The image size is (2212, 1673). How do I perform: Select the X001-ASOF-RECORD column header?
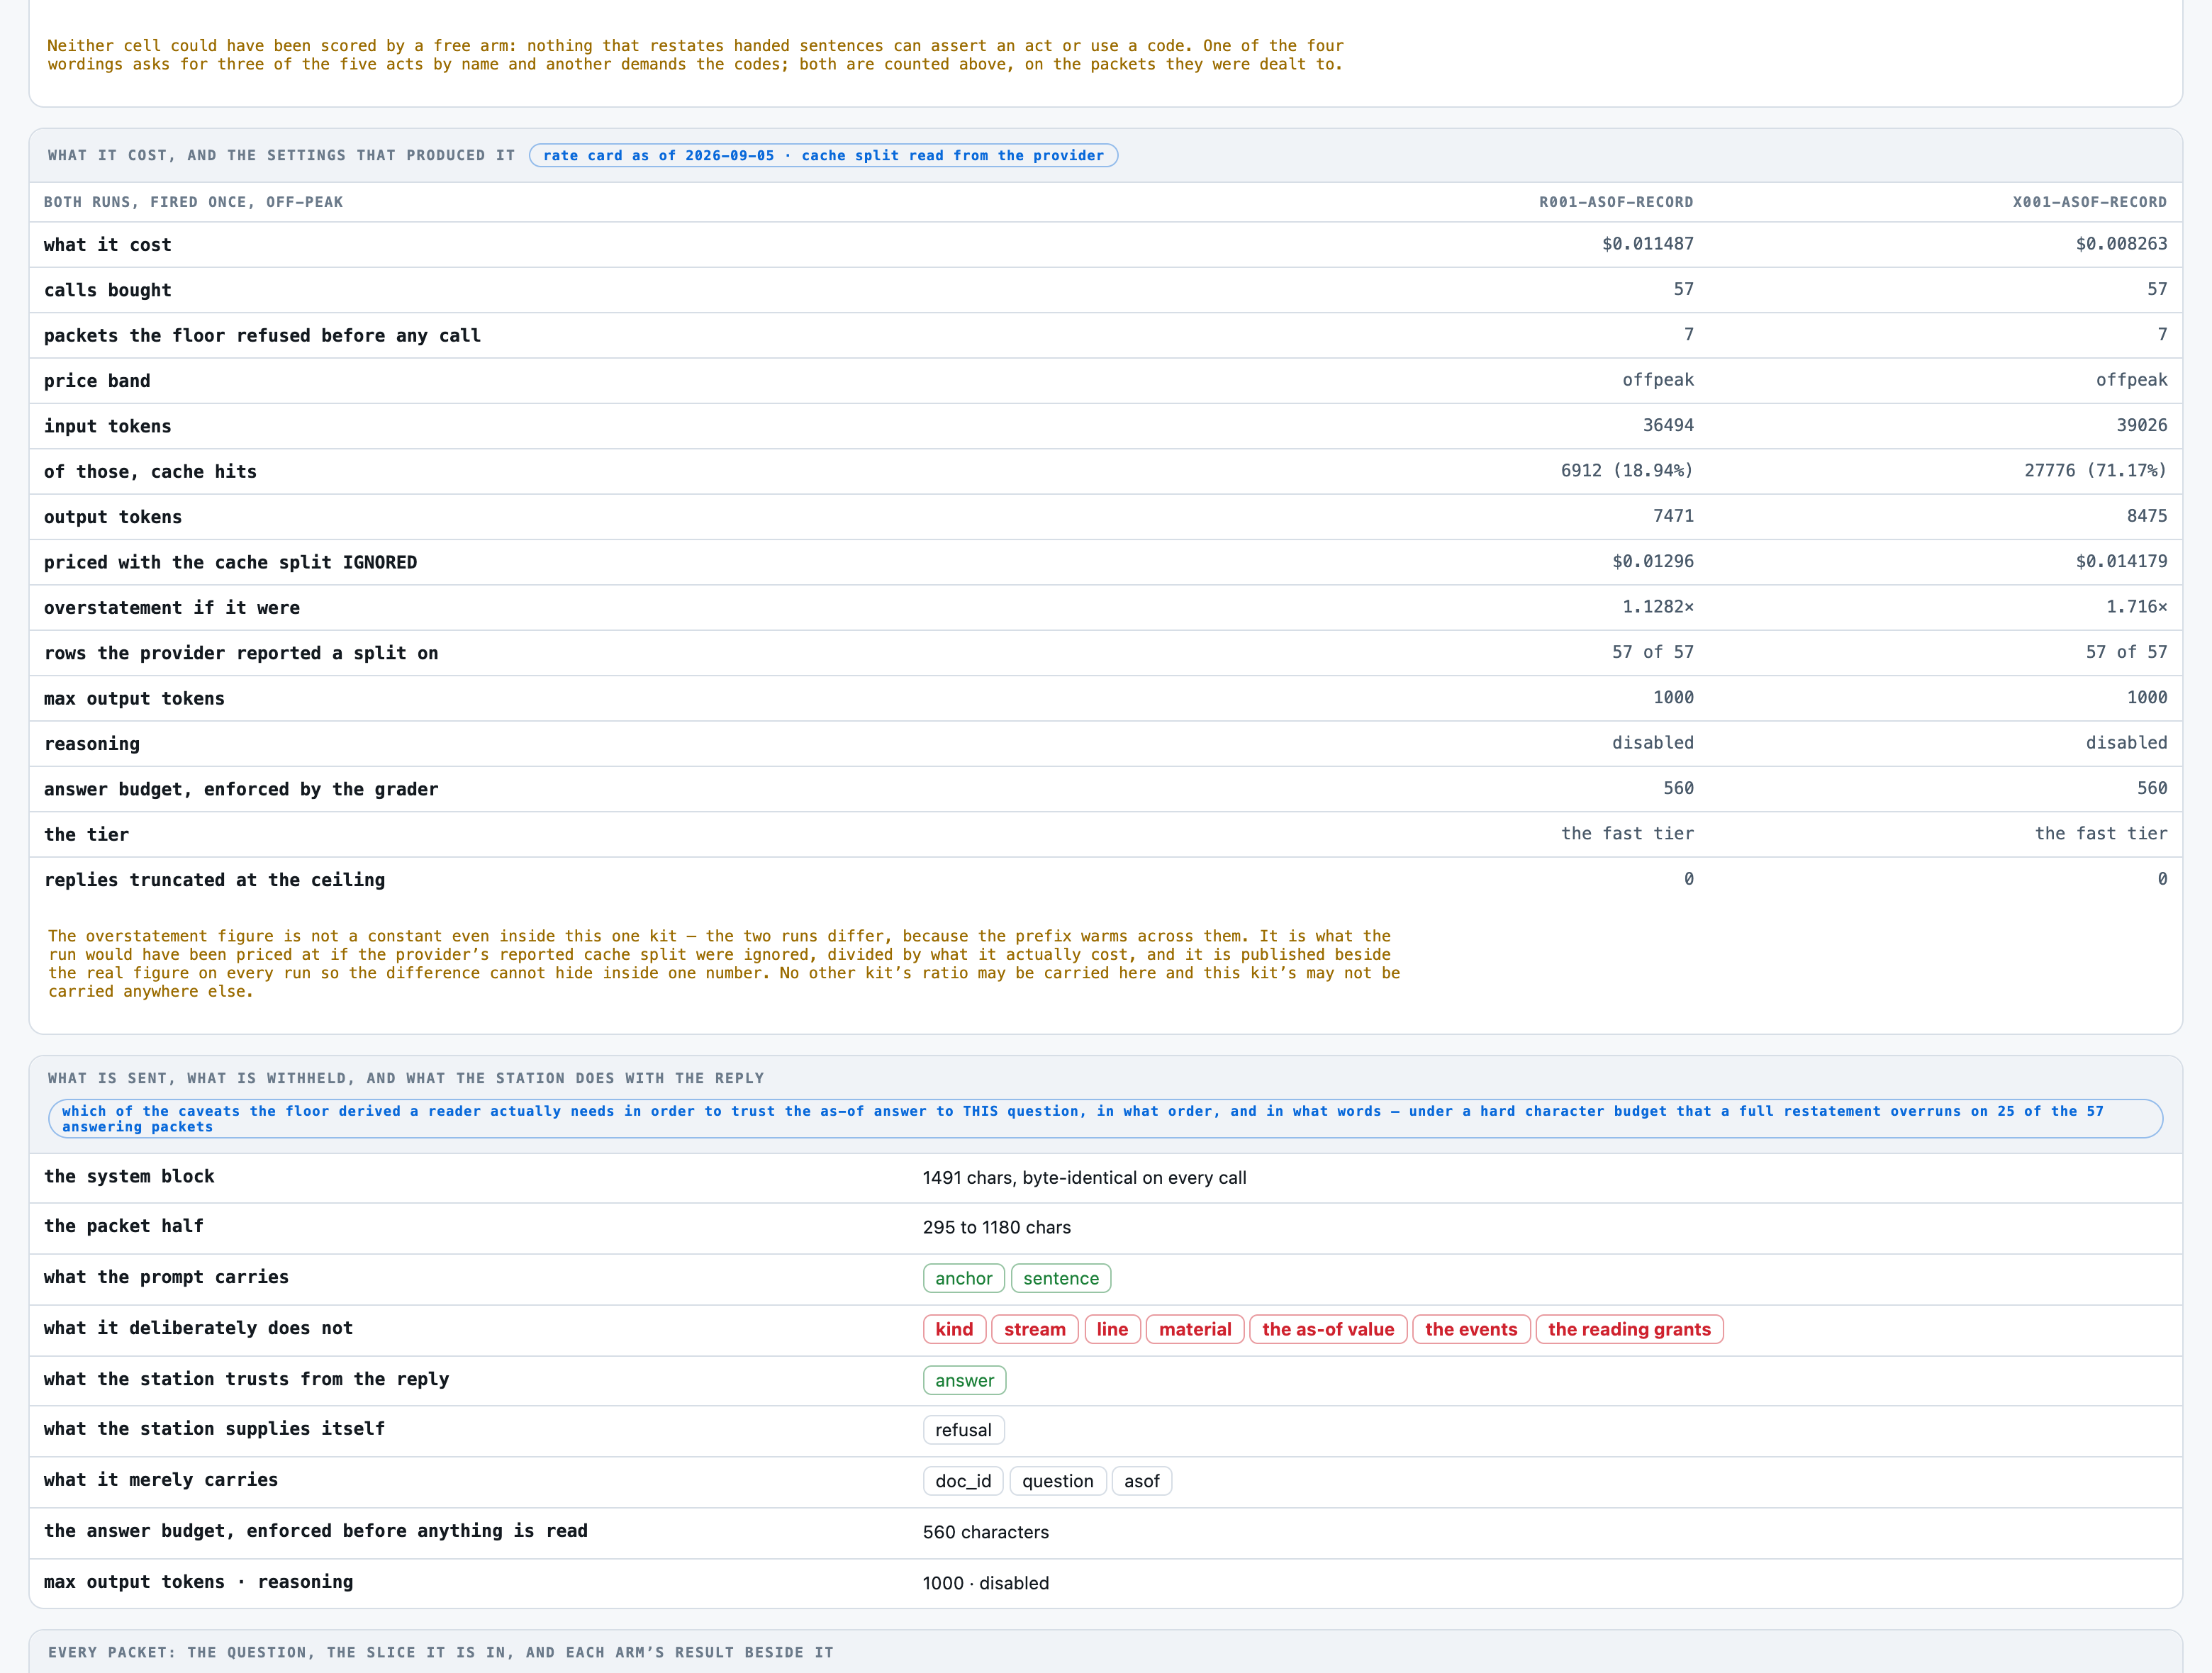point(2089,202)
